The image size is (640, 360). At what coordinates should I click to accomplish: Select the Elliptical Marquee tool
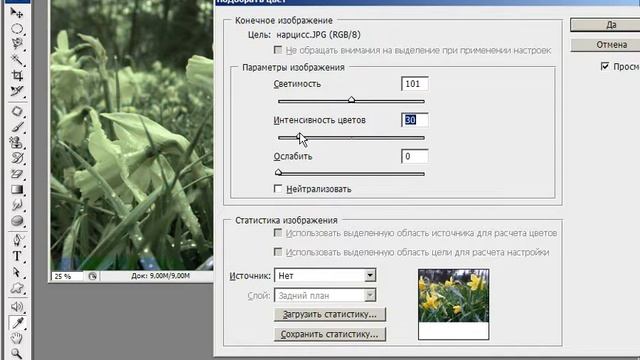click(17, 29)
